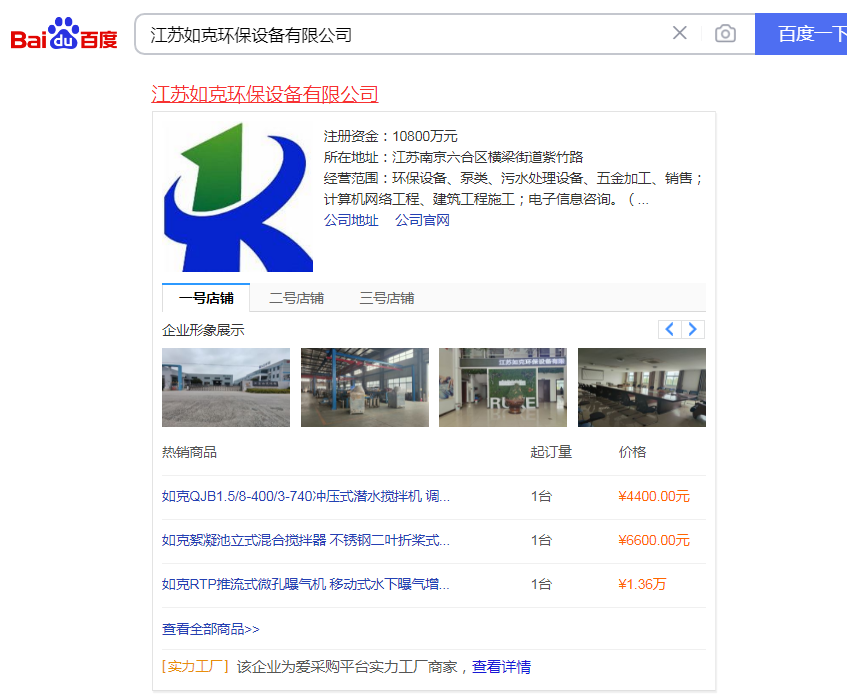Screen dimensions: 847x699
Task: Open the meeting room photo thumbnail
Action: [x=642, y=387]
